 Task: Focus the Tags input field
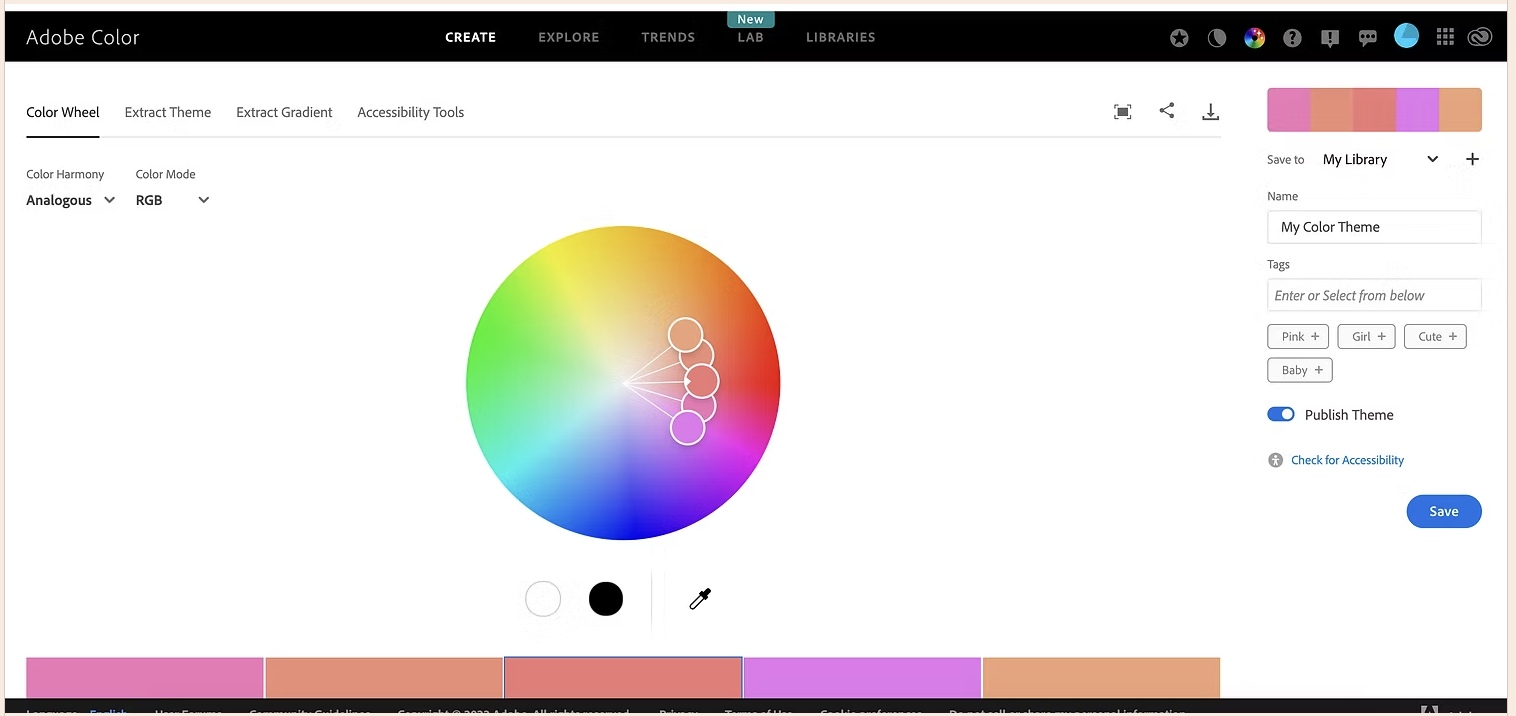coord(1374,295)
